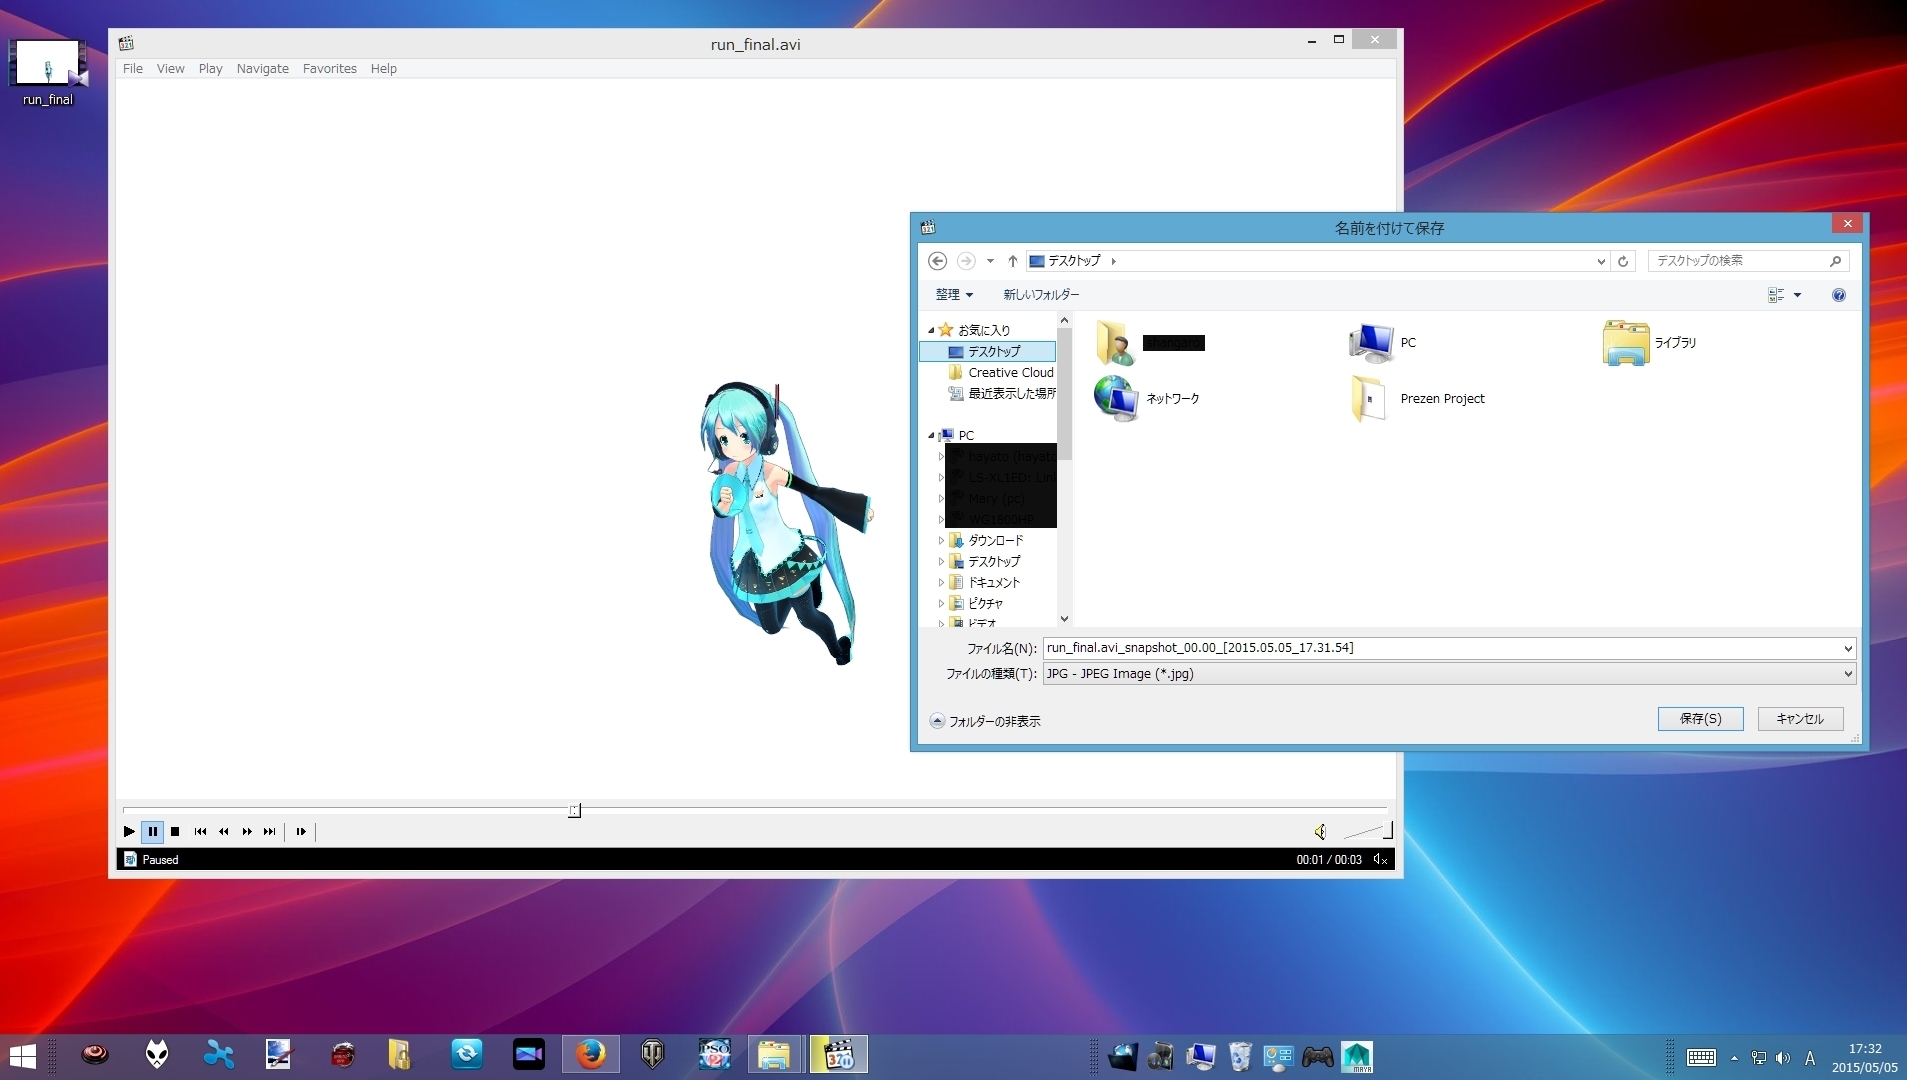Open the Maya icon in the taskbar toolbar

point(1357,1057)
